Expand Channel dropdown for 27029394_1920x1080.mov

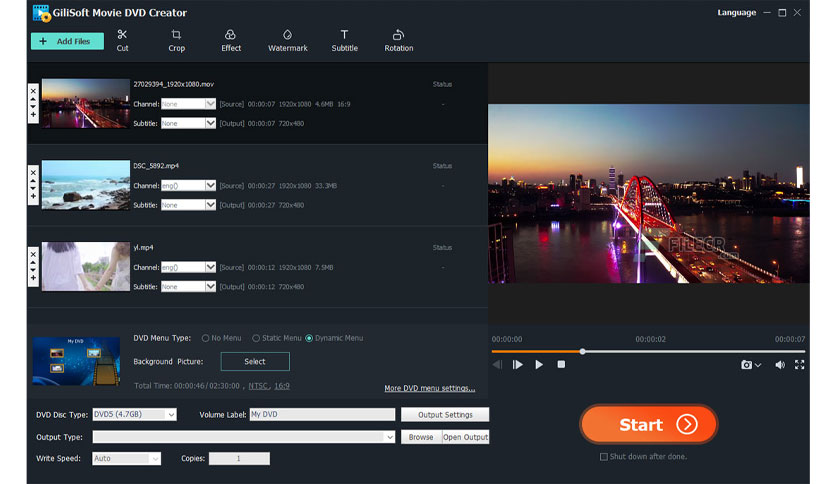pos(210,104)
